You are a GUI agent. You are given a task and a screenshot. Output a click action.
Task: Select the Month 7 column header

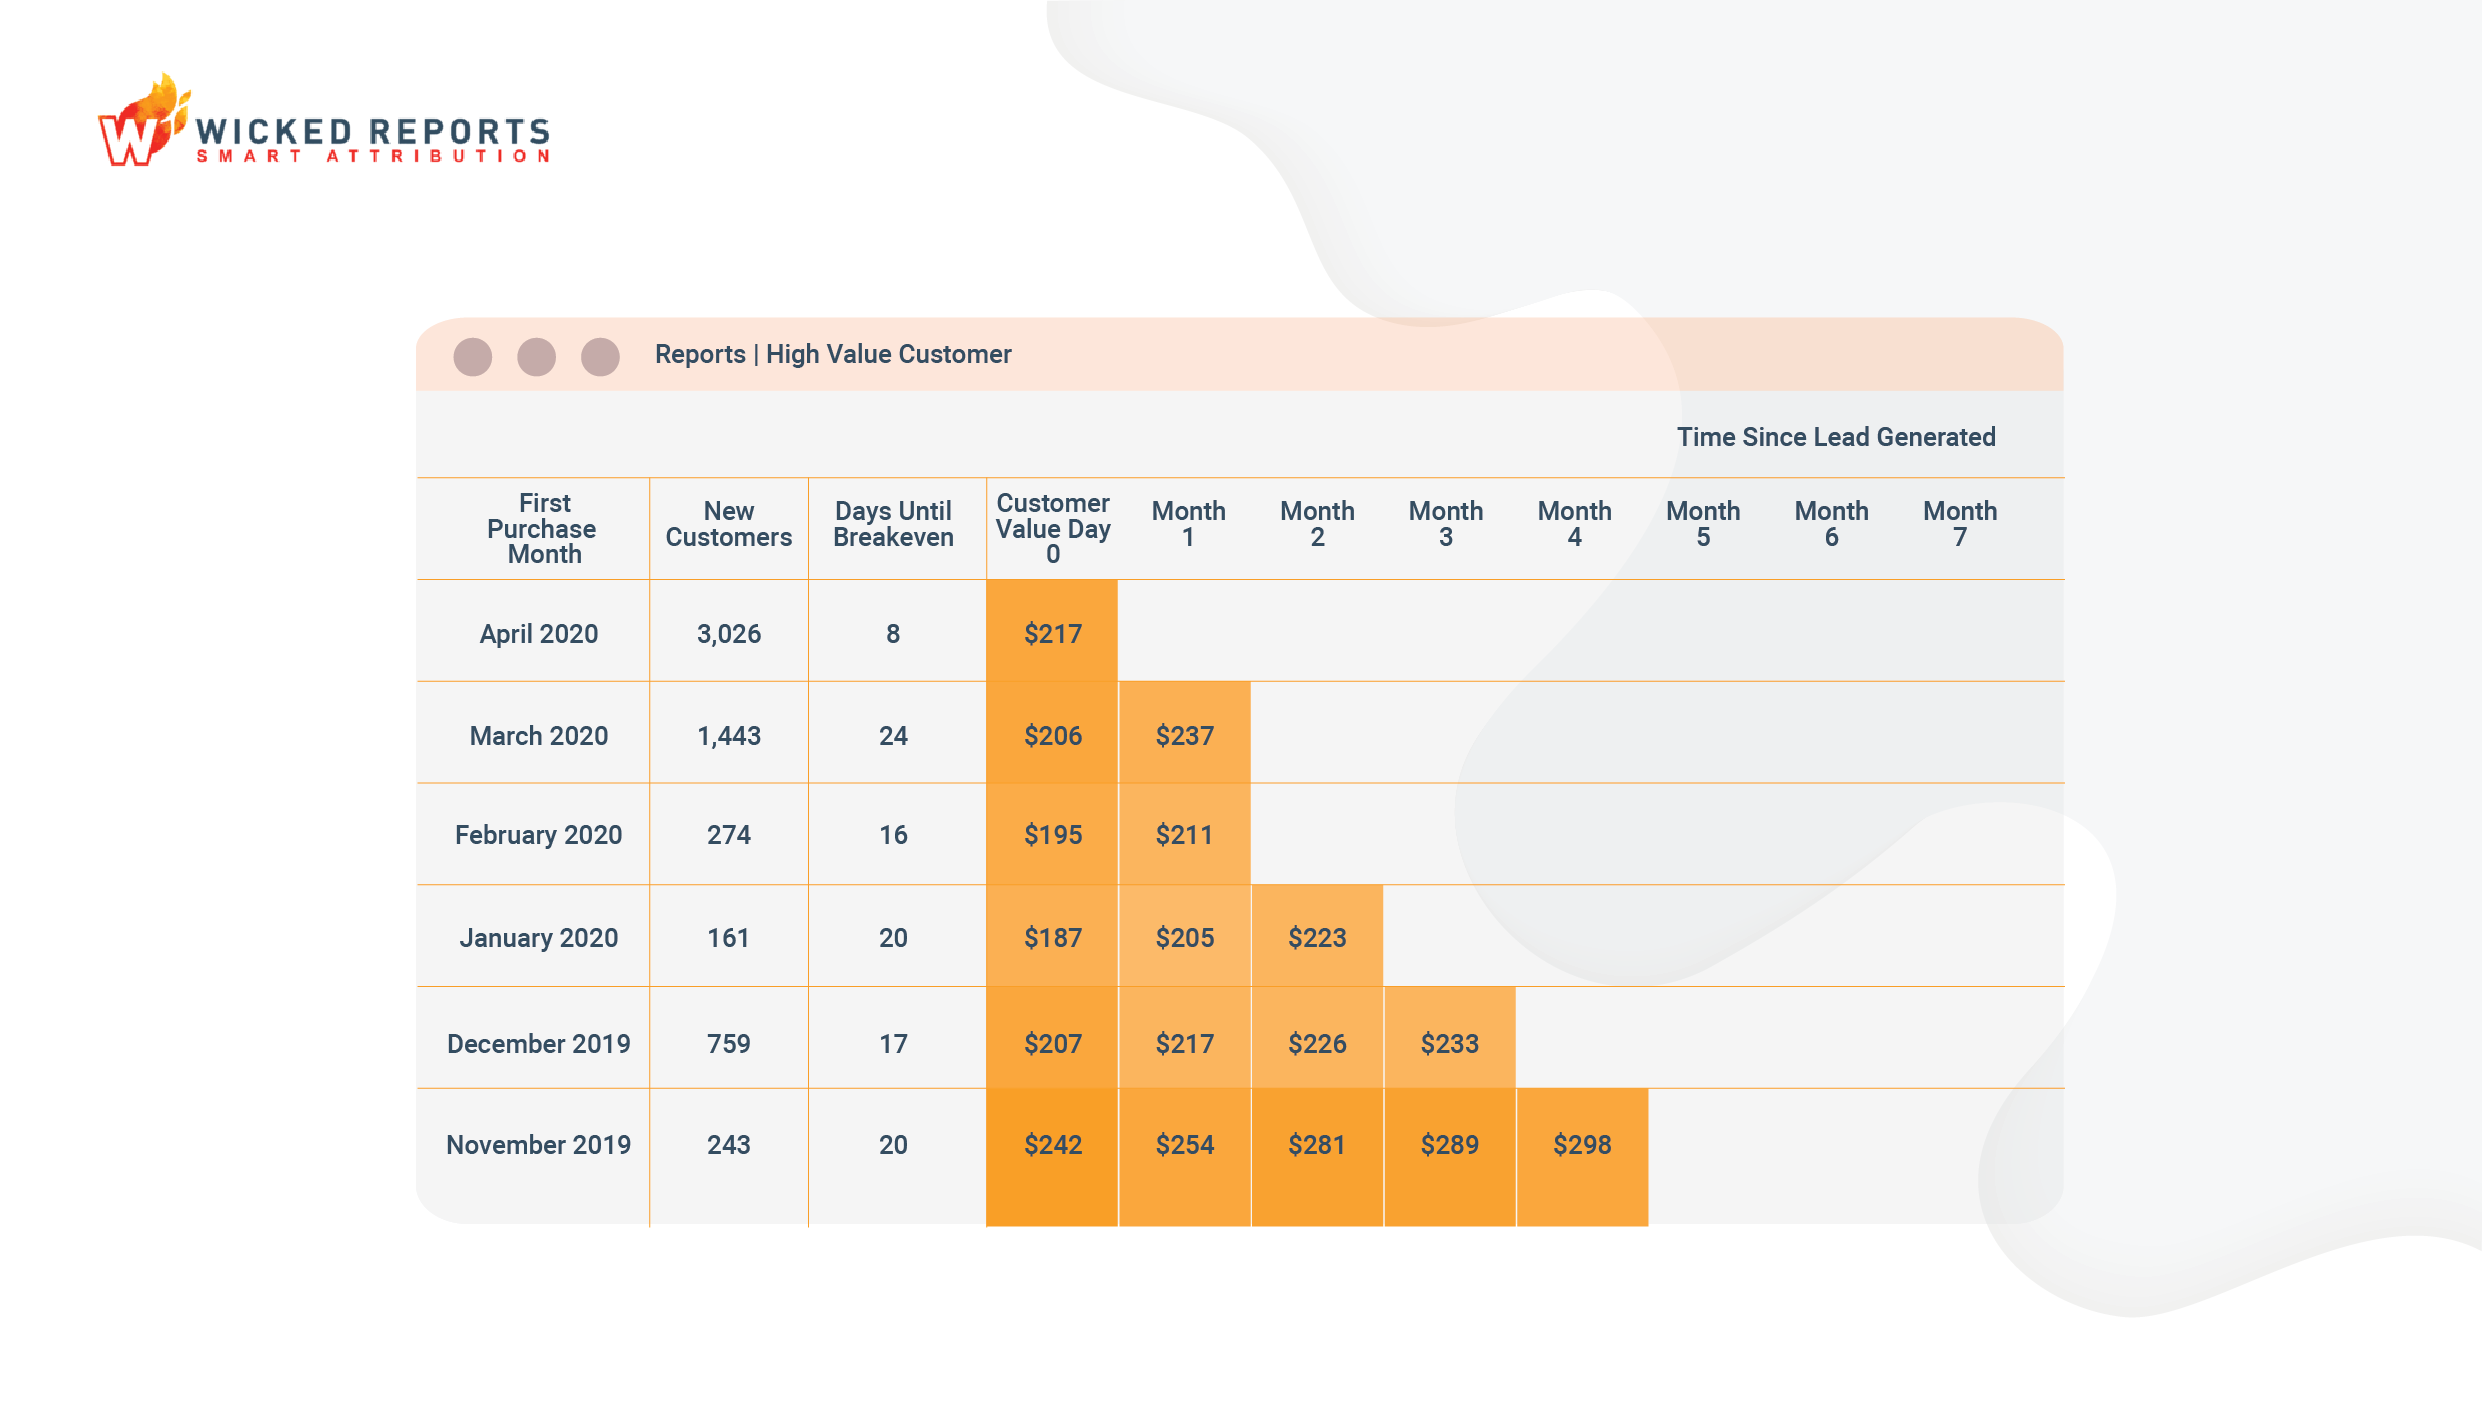pos(1960,524)
